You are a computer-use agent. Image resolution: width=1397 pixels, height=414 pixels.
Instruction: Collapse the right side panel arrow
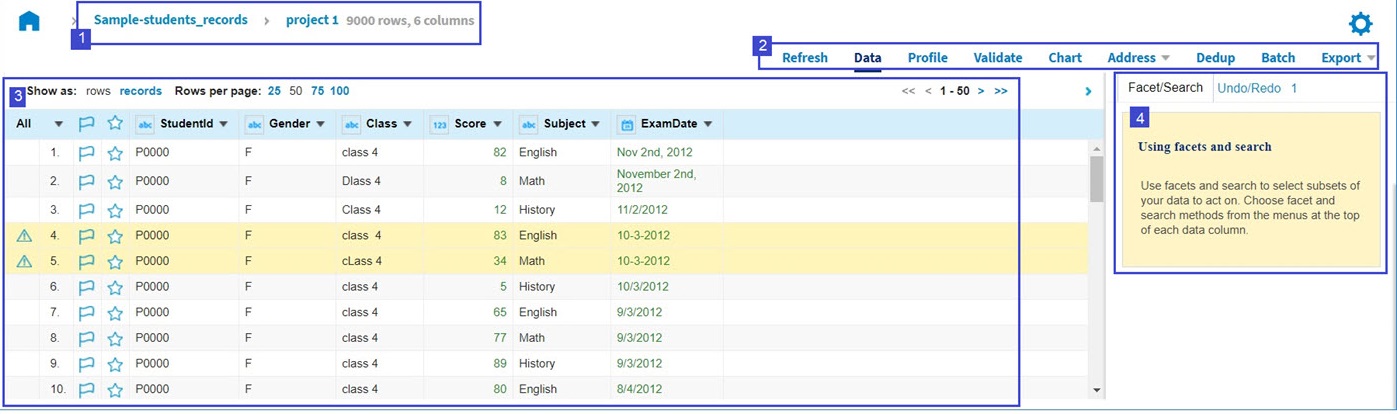1089,92
